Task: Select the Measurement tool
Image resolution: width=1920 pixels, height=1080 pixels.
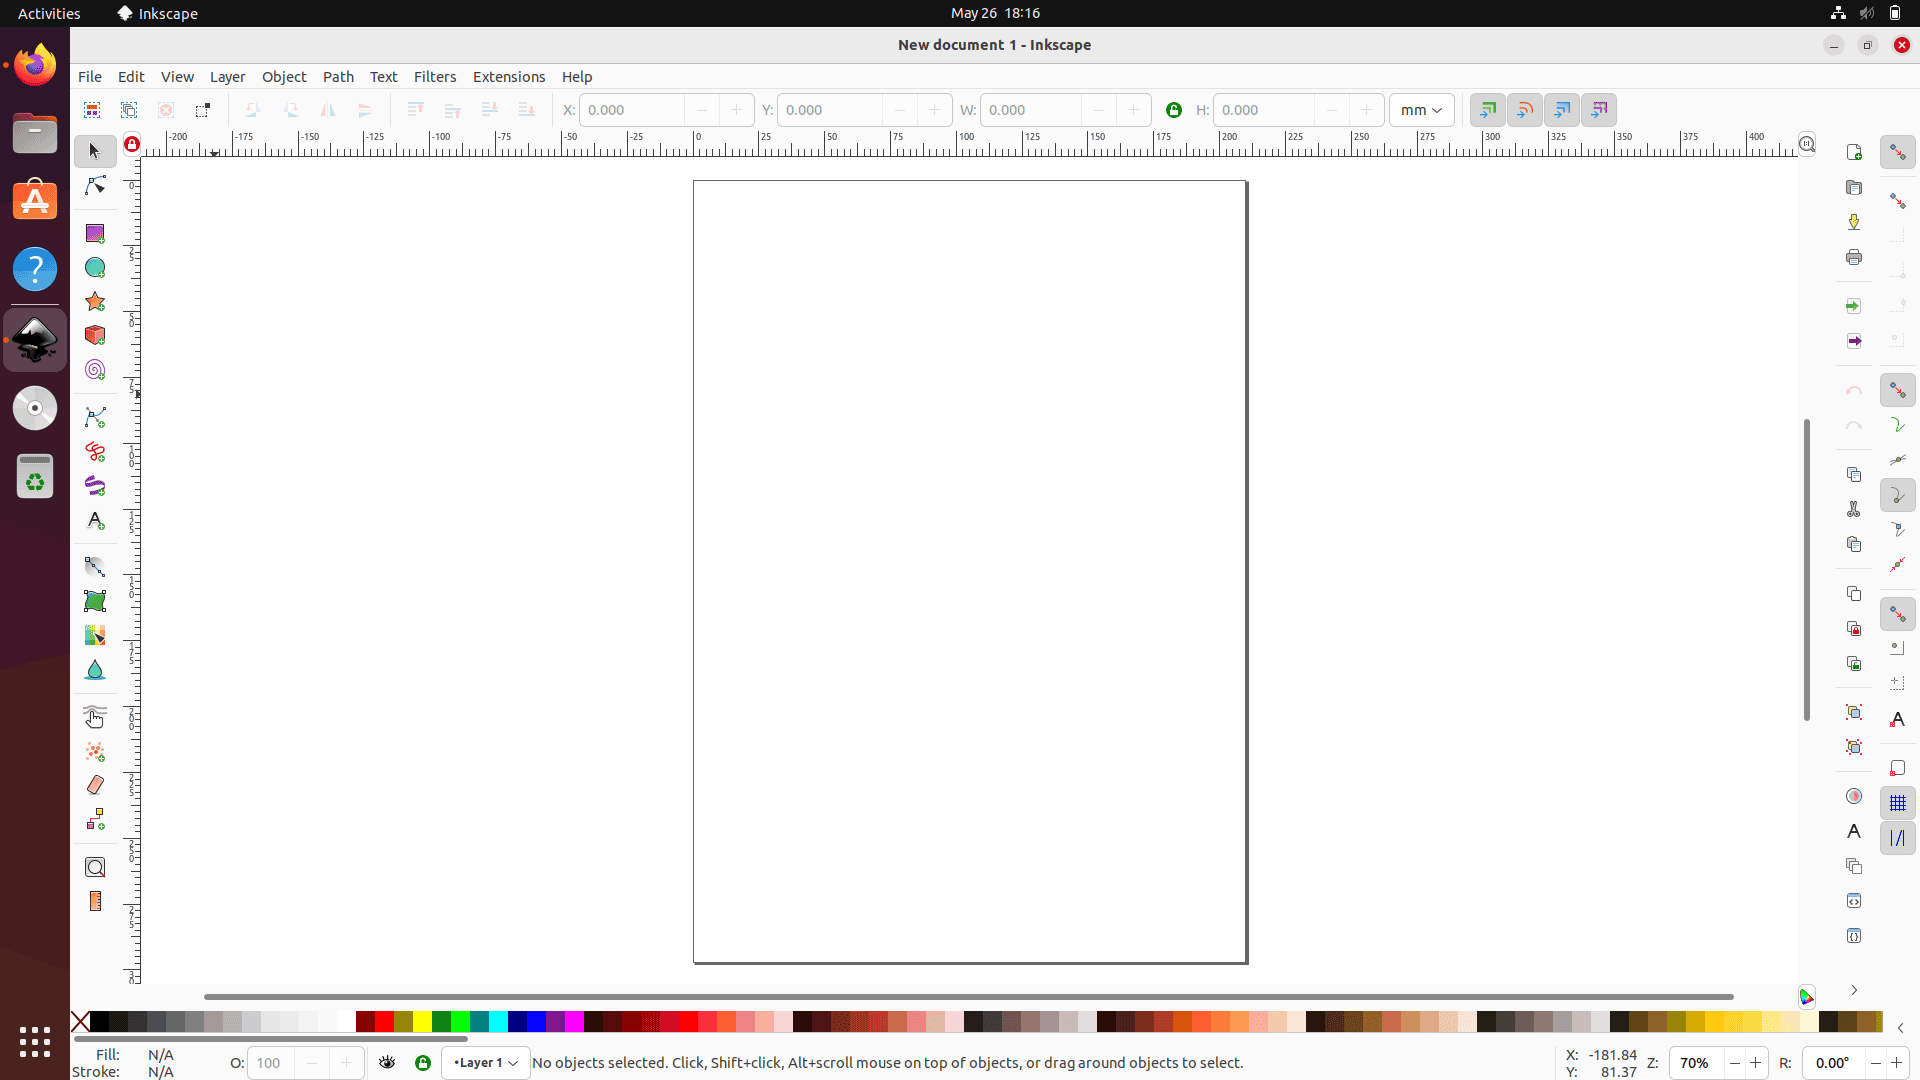Action: (94, 900)
